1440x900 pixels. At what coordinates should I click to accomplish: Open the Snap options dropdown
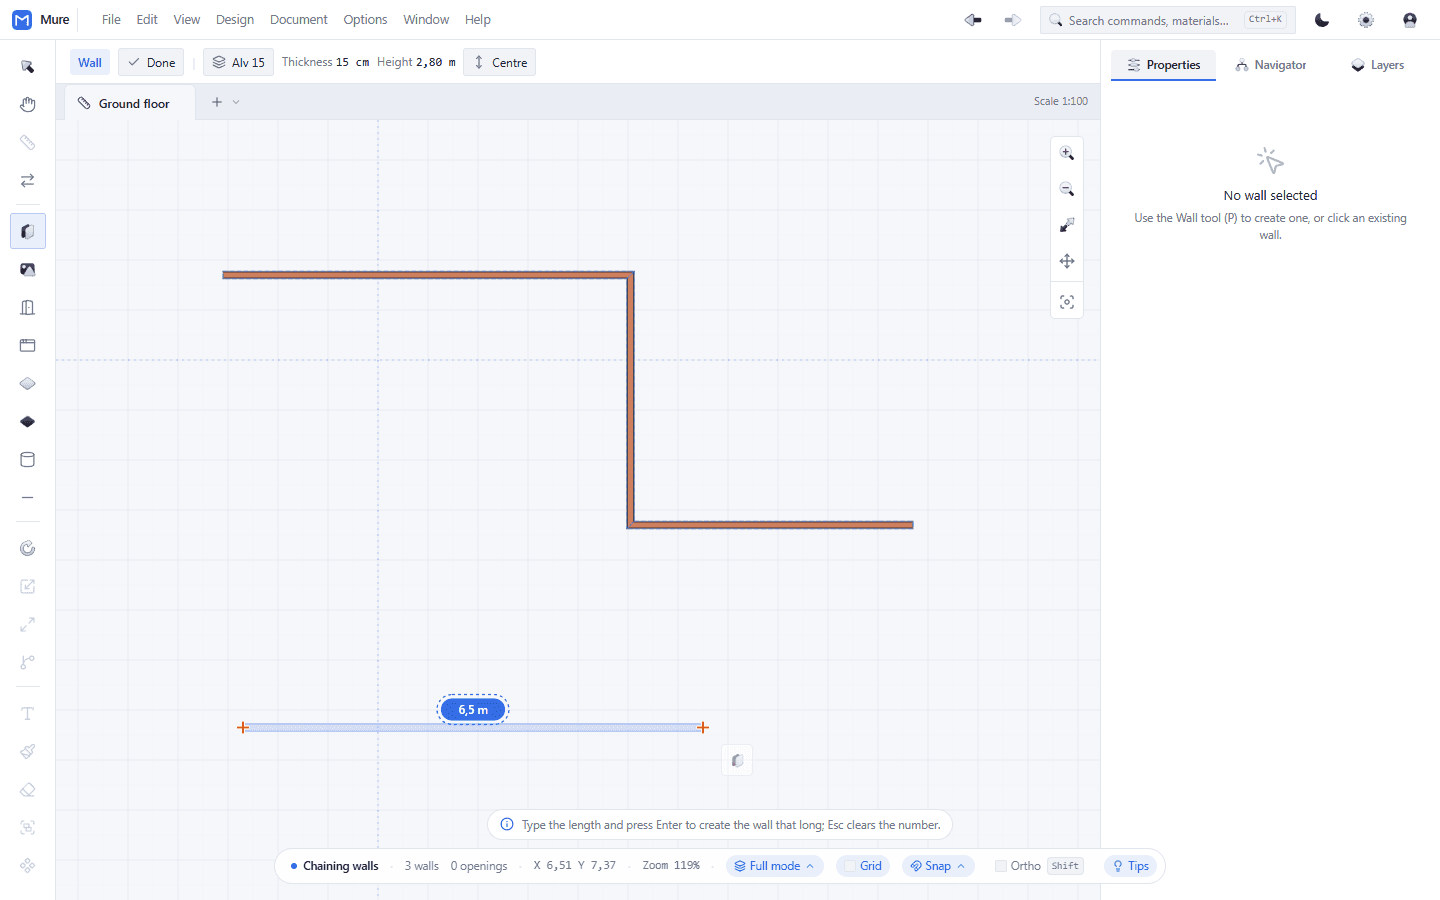pyautogui.click(x=938, y=866)
